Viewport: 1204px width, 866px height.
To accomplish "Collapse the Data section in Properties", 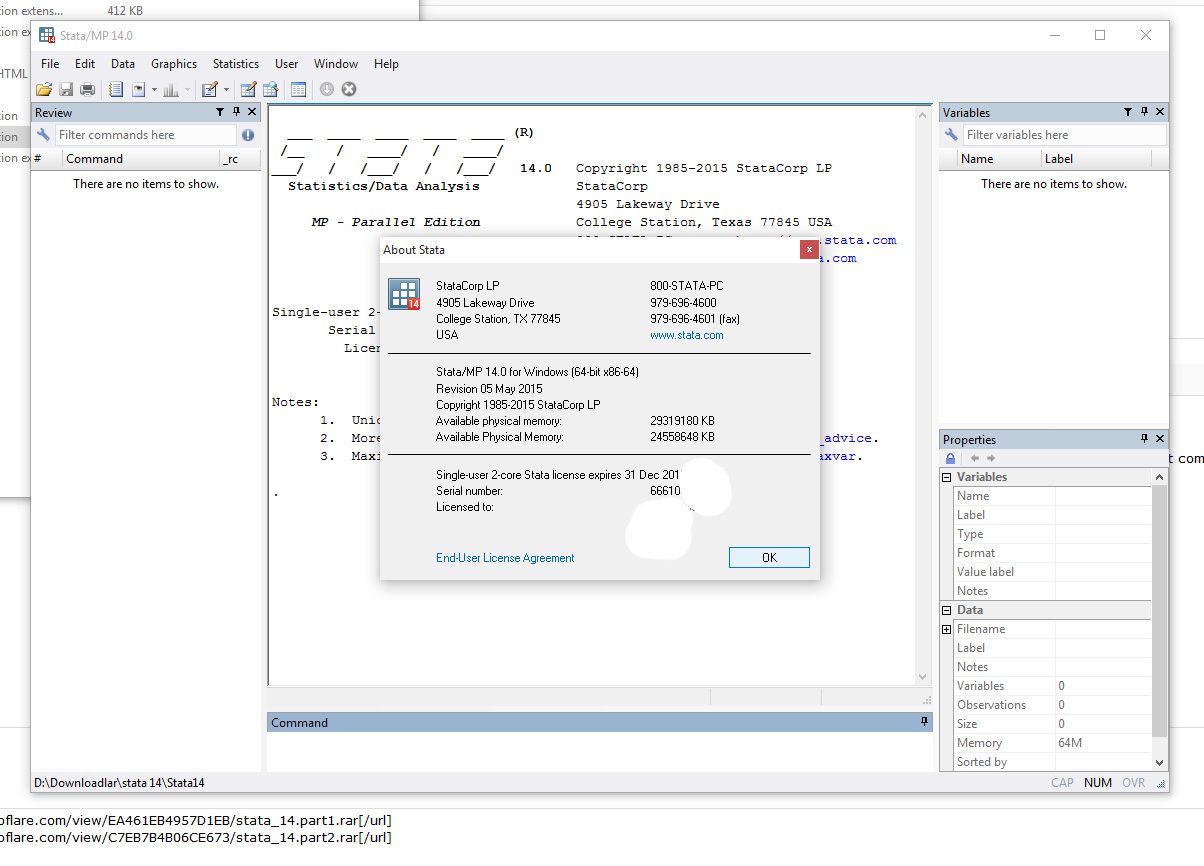I will 947,610.
